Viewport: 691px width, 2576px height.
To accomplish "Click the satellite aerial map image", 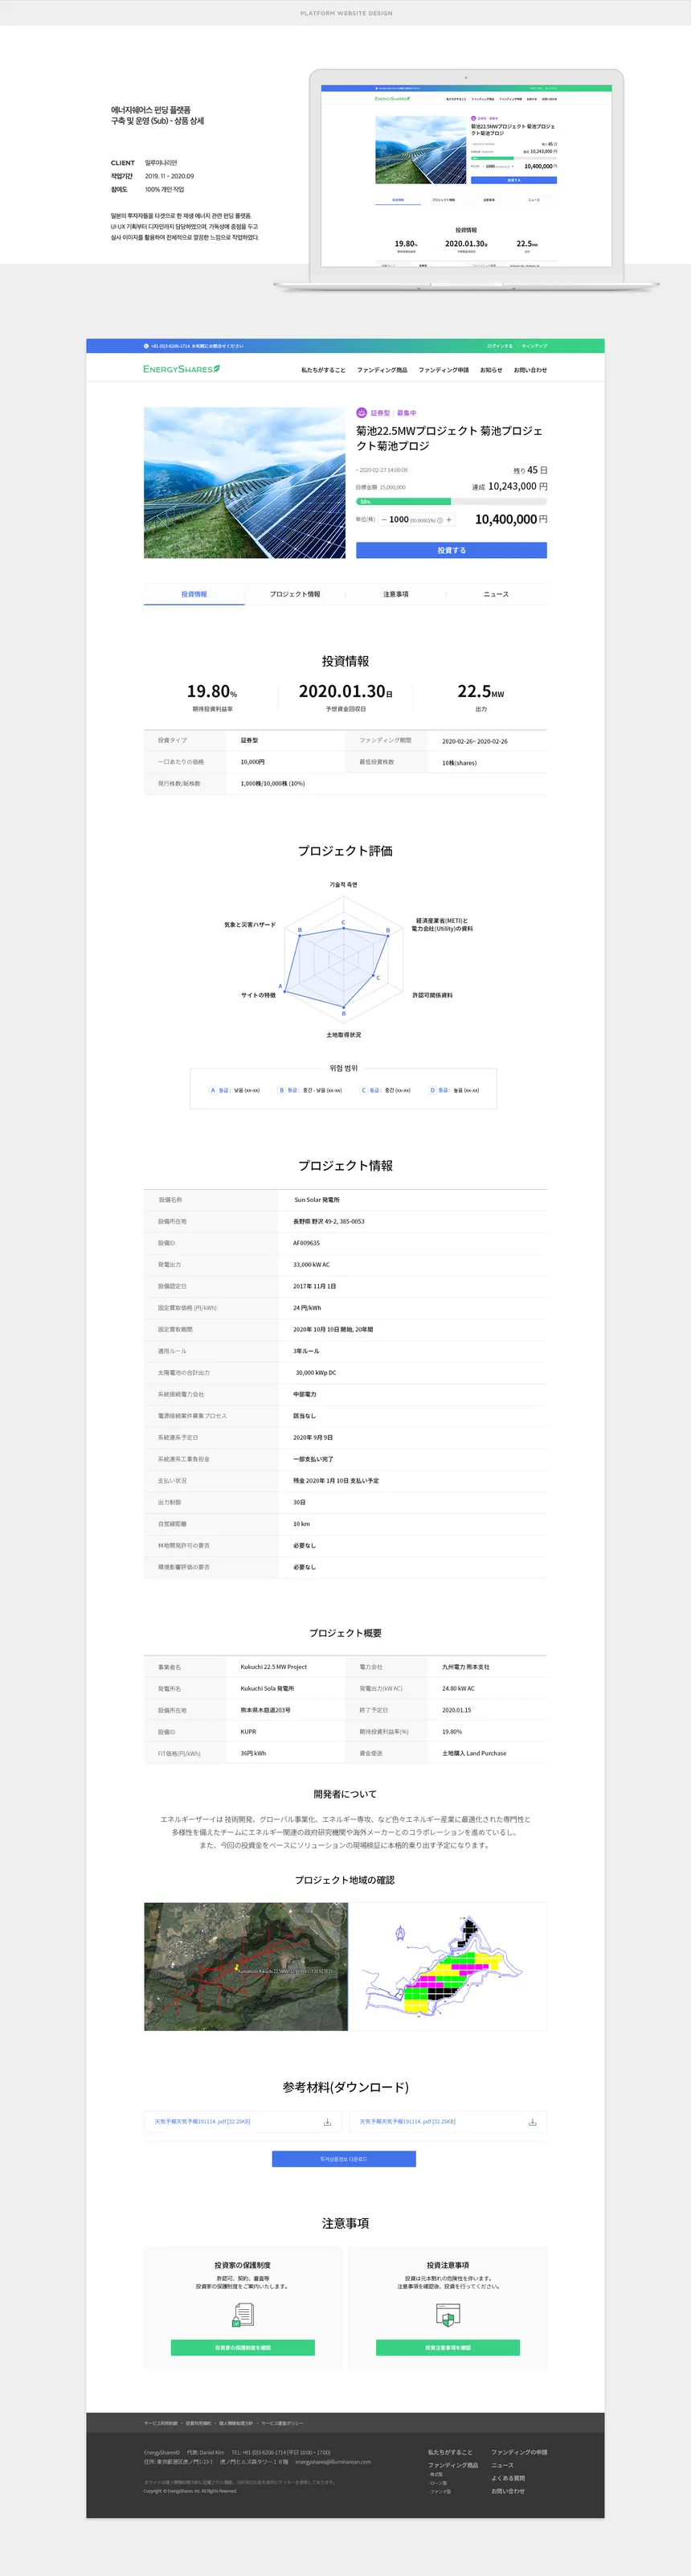I will [246, 1966].
